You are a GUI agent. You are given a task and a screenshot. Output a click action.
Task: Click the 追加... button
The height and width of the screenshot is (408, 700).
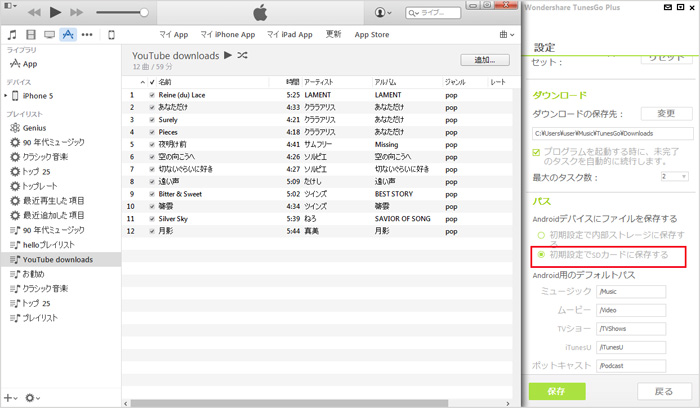(x=485, y=60)
